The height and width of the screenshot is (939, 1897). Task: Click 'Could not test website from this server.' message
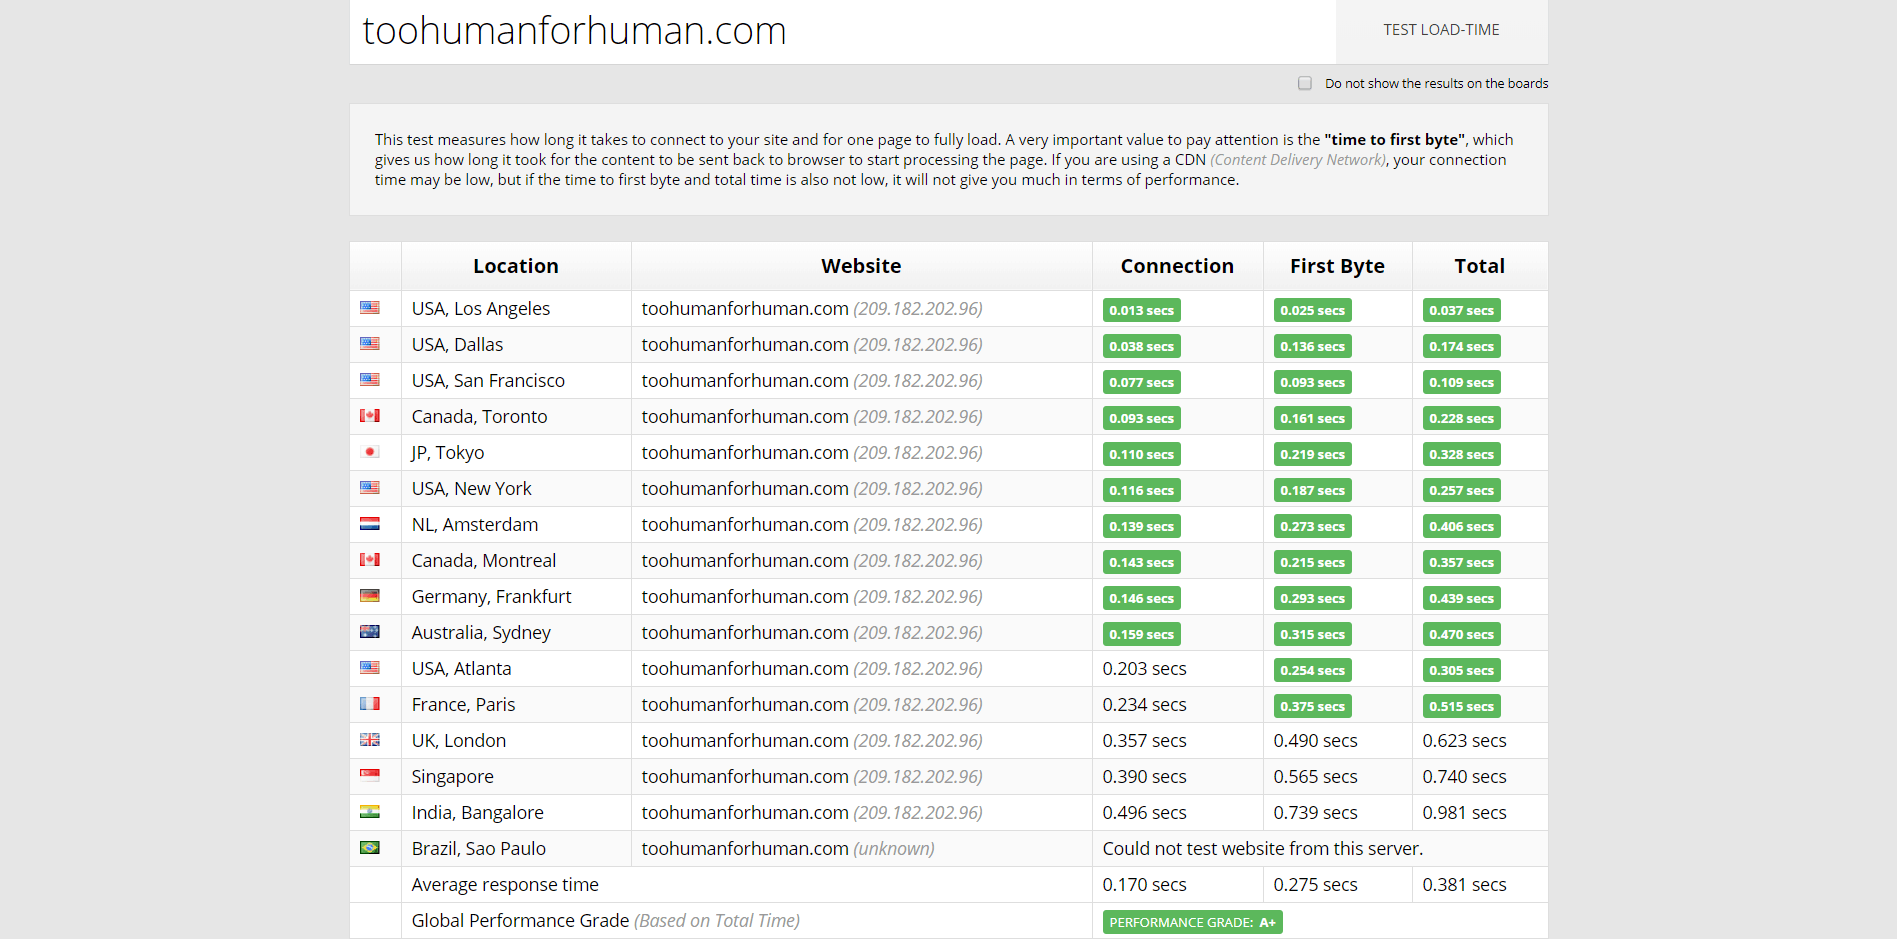[1262, 848]
